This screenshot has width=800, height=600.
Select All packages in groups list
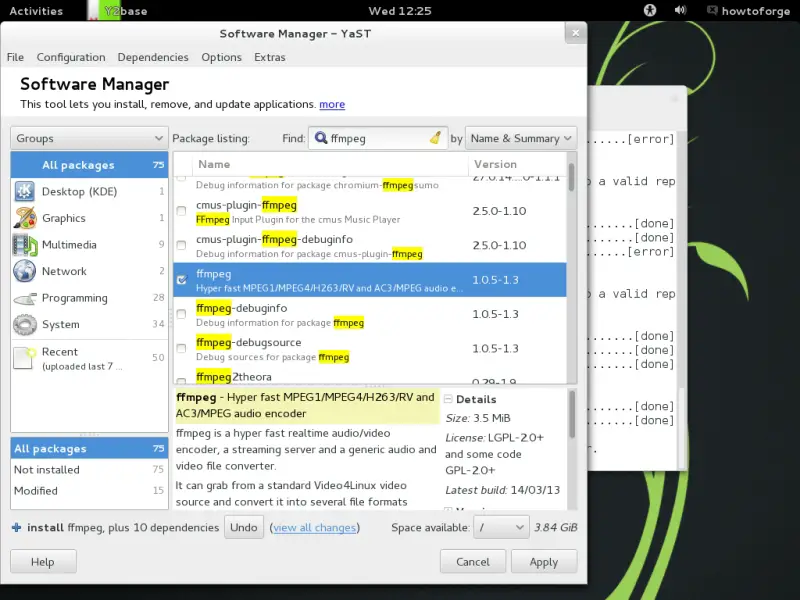click(x=89, y=165)
